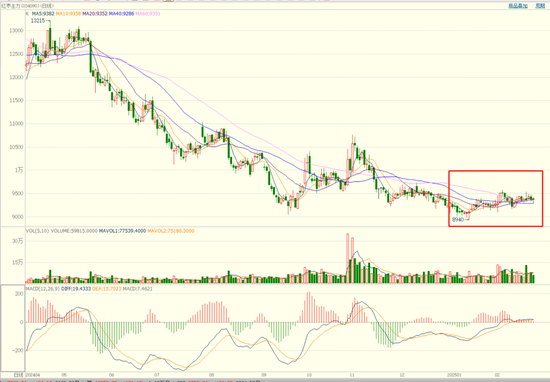Click the MA5:9382 moving average label

click(x=43, y=14)
